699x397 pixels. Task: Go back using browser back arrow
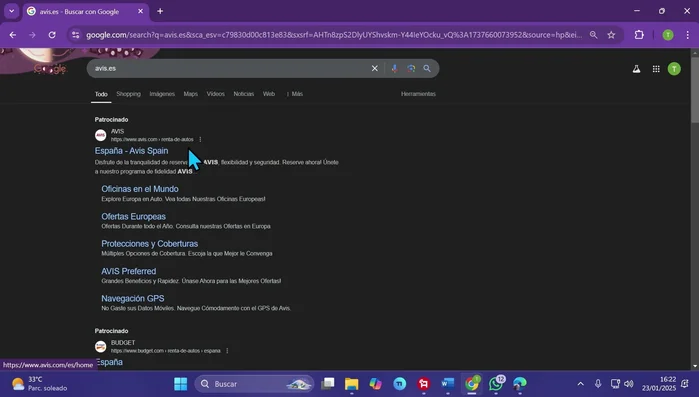tap(12, 35)
